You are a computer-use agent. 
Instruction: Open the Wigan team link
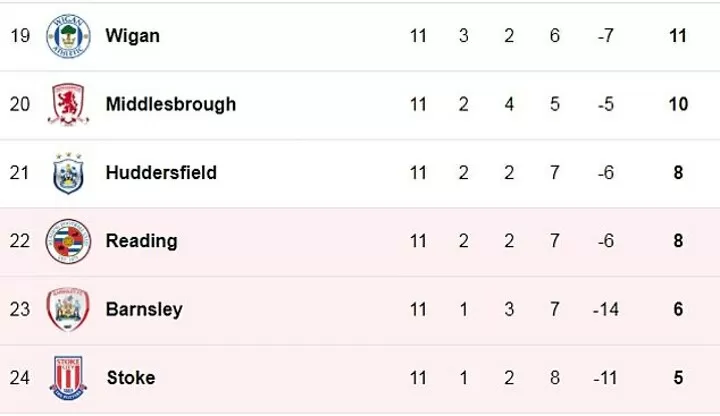coord(133,36)
